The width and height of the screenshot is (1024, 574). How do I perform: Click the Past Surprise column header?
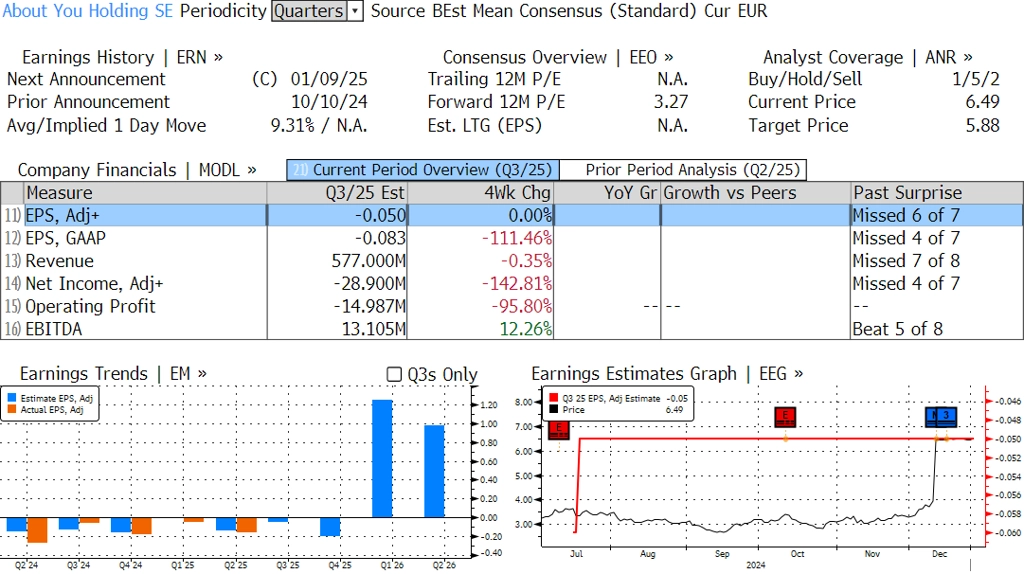[x=937, y=193]
